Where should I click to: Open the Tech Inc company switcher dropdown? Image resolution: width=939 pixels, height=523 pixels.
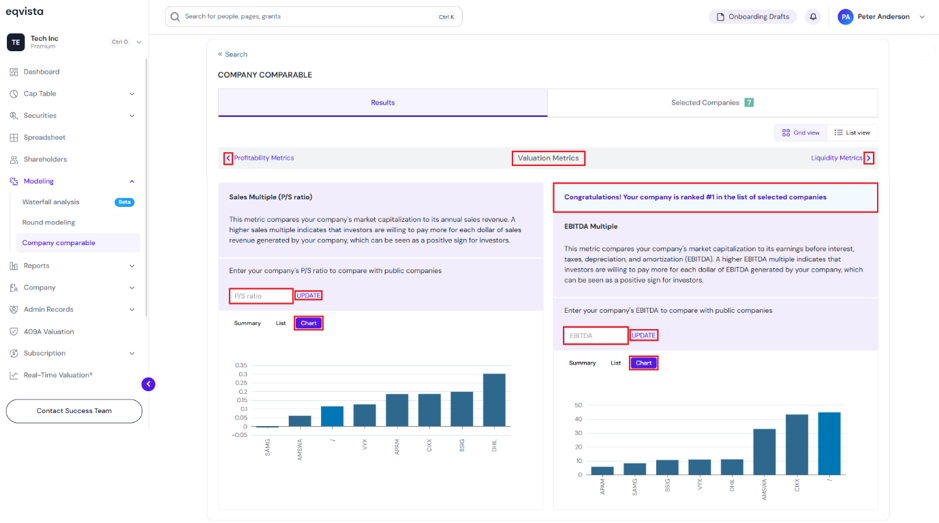[x=139, y=42]
